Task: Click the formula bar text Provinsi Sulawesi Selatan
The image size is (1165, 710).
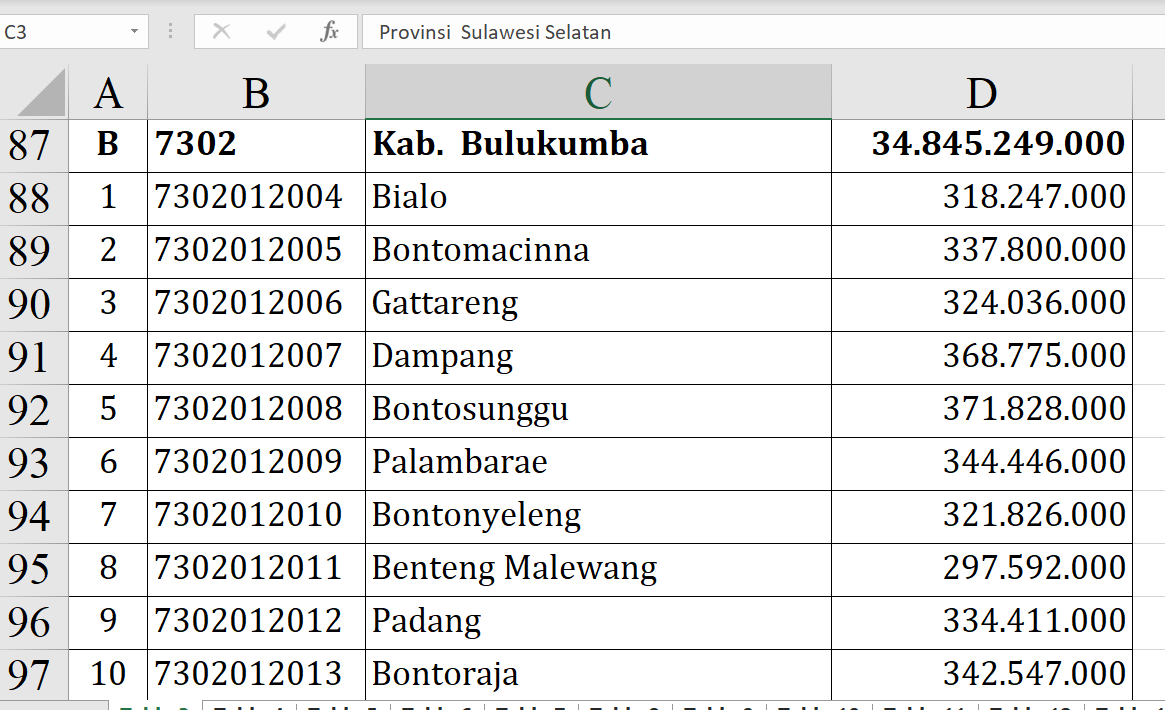Action: pyautogui.click(x=495, y=32)
